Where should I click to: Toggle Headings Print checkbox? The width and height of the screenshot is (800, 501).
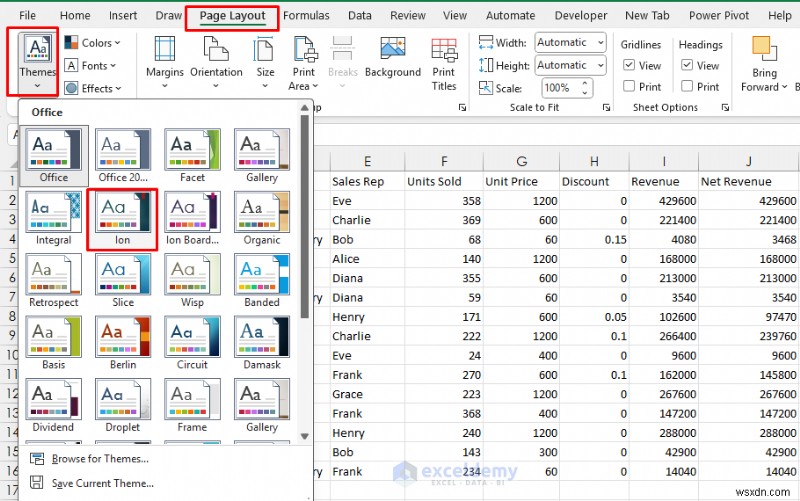coord(687,86)
